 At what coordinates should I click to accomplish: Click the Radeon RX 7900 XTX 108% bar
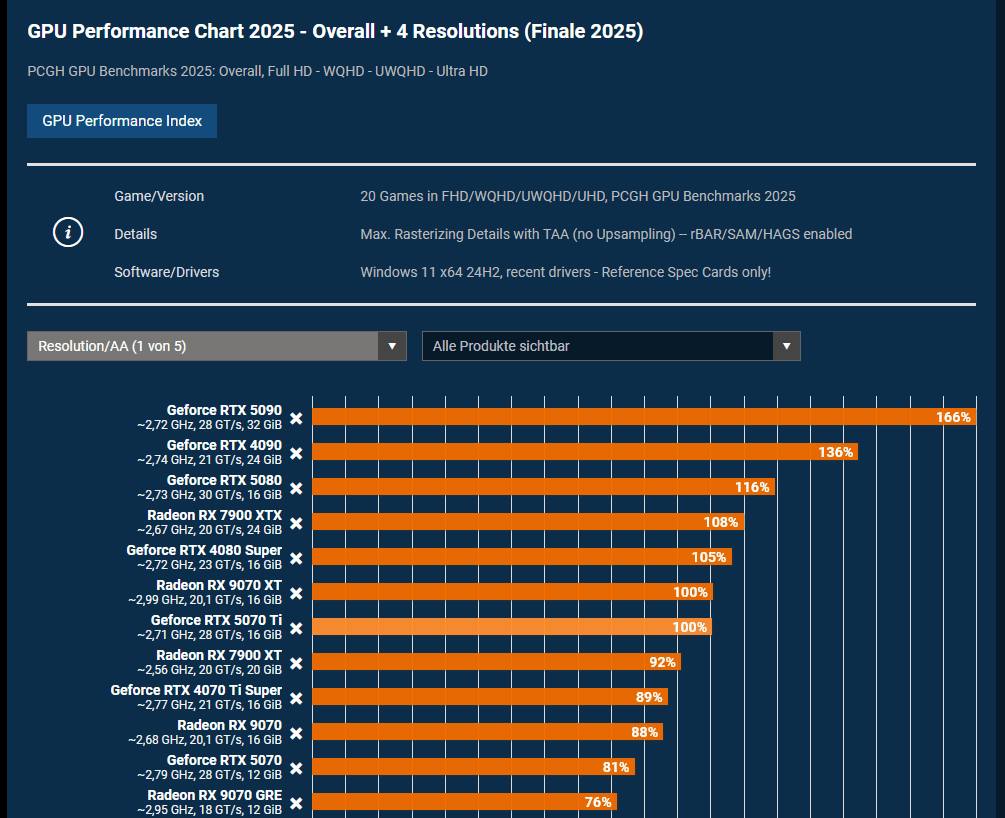coord(528,522)
